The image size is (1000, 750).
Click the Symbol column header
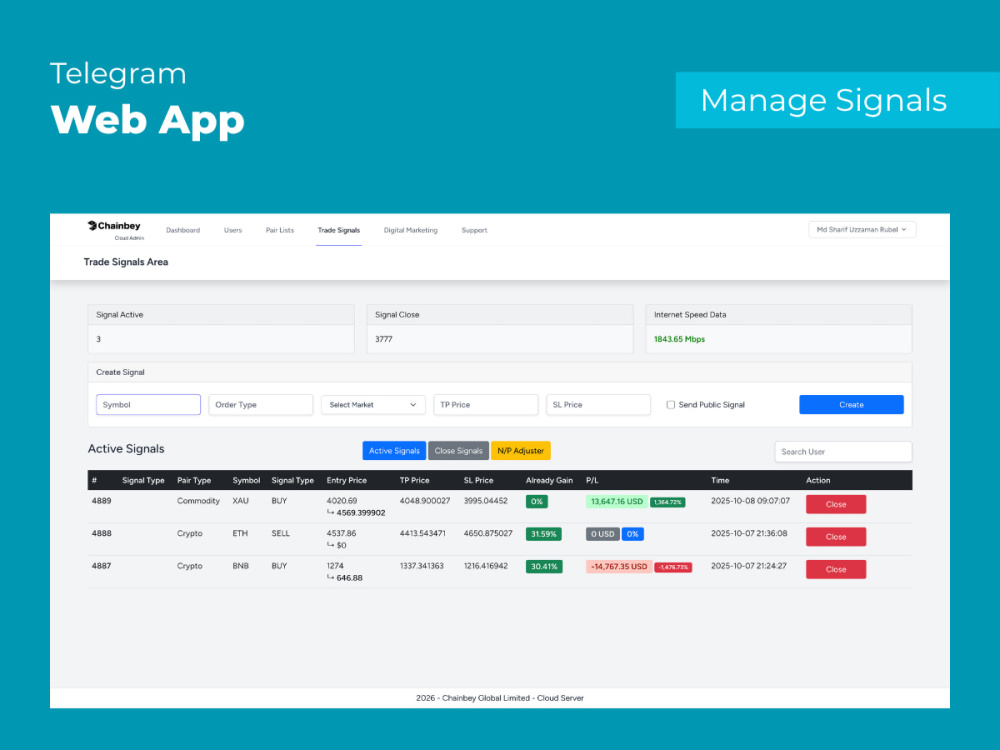pos(246,480)
